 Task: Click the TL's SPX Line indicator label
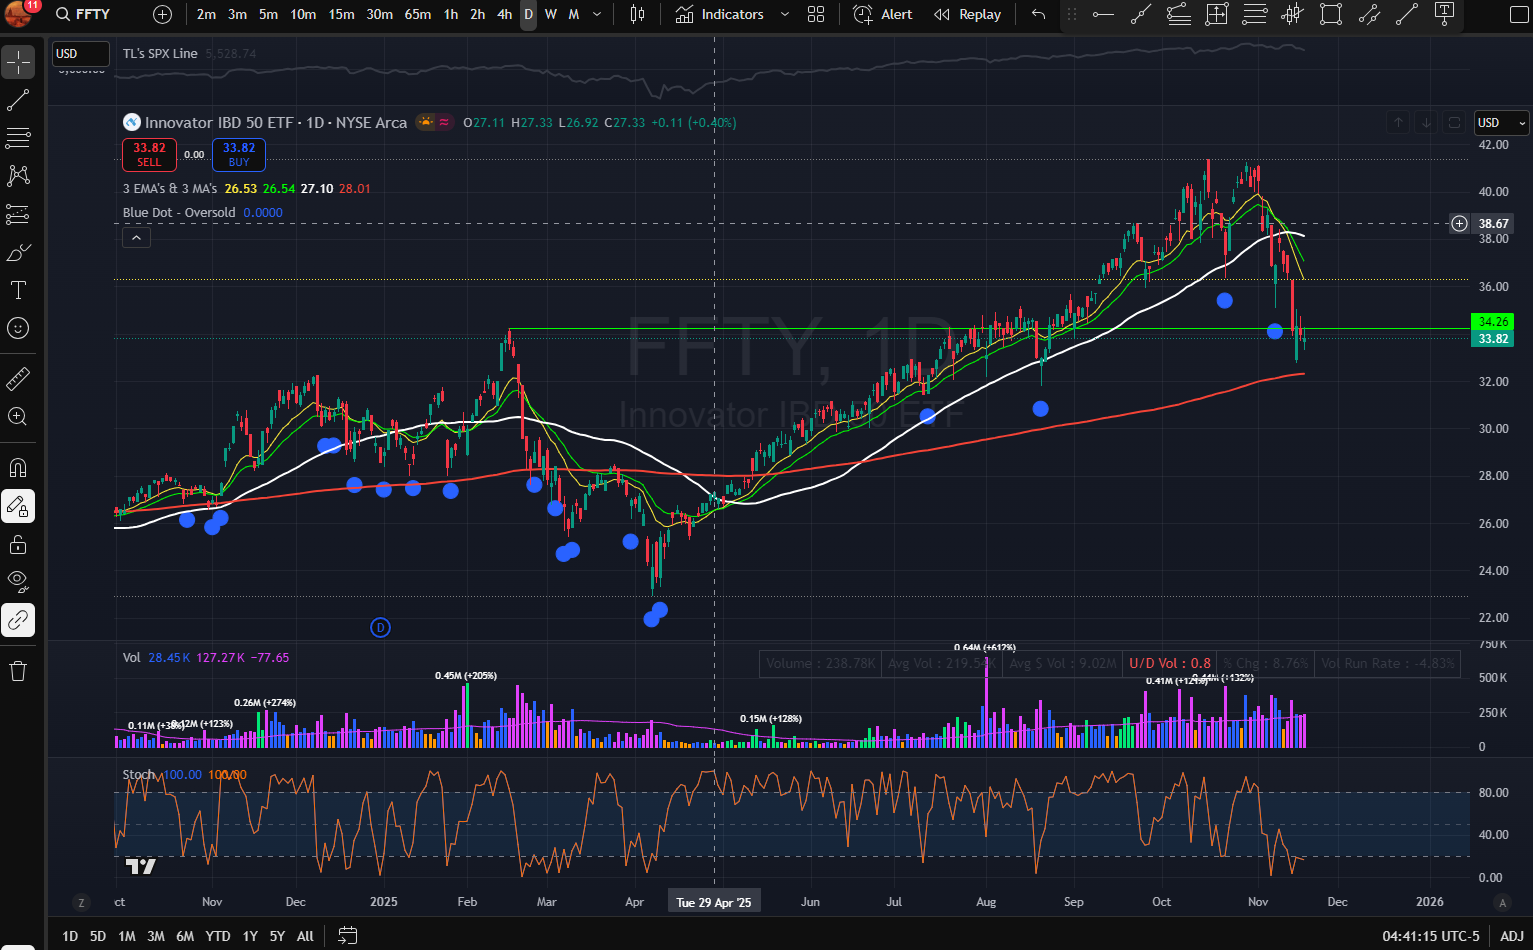[160, 54]
